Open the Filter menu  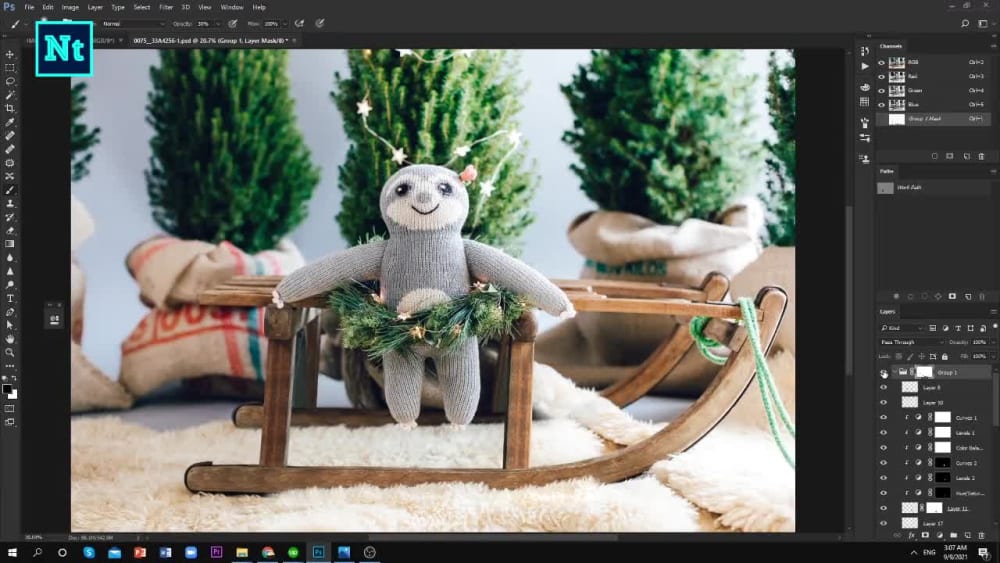166,7
